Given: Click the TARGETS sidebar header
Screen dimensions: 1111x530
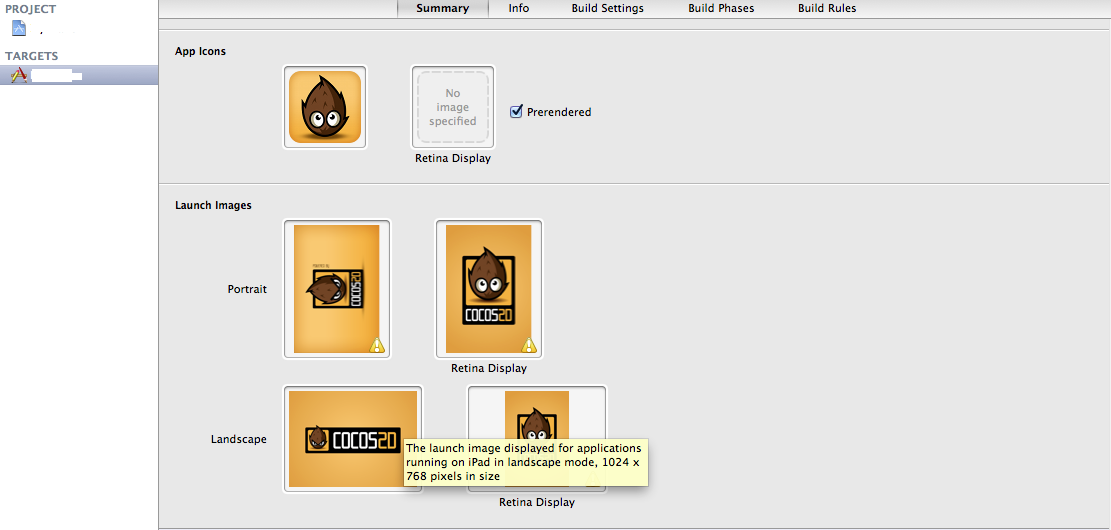Looking at the screenshot, I should coord(32,56).
